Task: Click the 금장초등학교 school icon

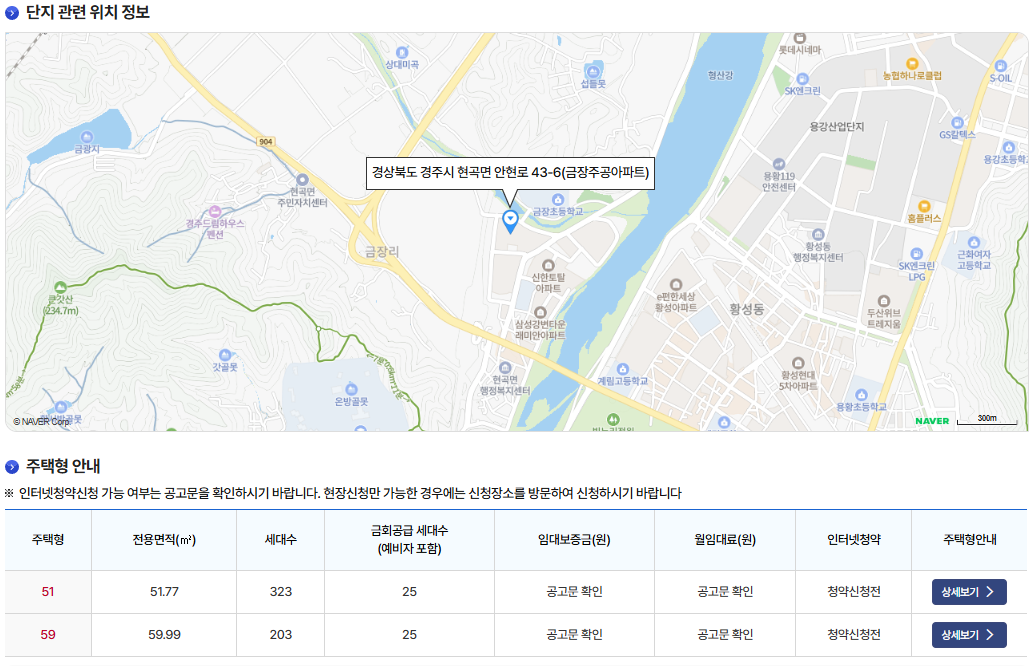Action: (x=558, y=200)
